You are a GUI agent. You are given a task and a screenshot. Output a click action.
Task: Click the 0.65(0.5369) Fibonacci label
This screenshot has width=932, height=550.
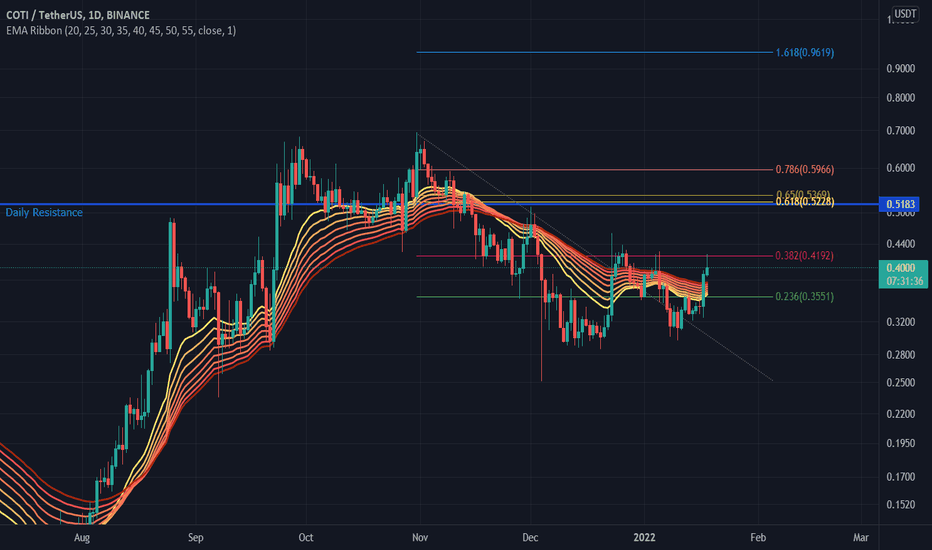[x=803, y=194]
